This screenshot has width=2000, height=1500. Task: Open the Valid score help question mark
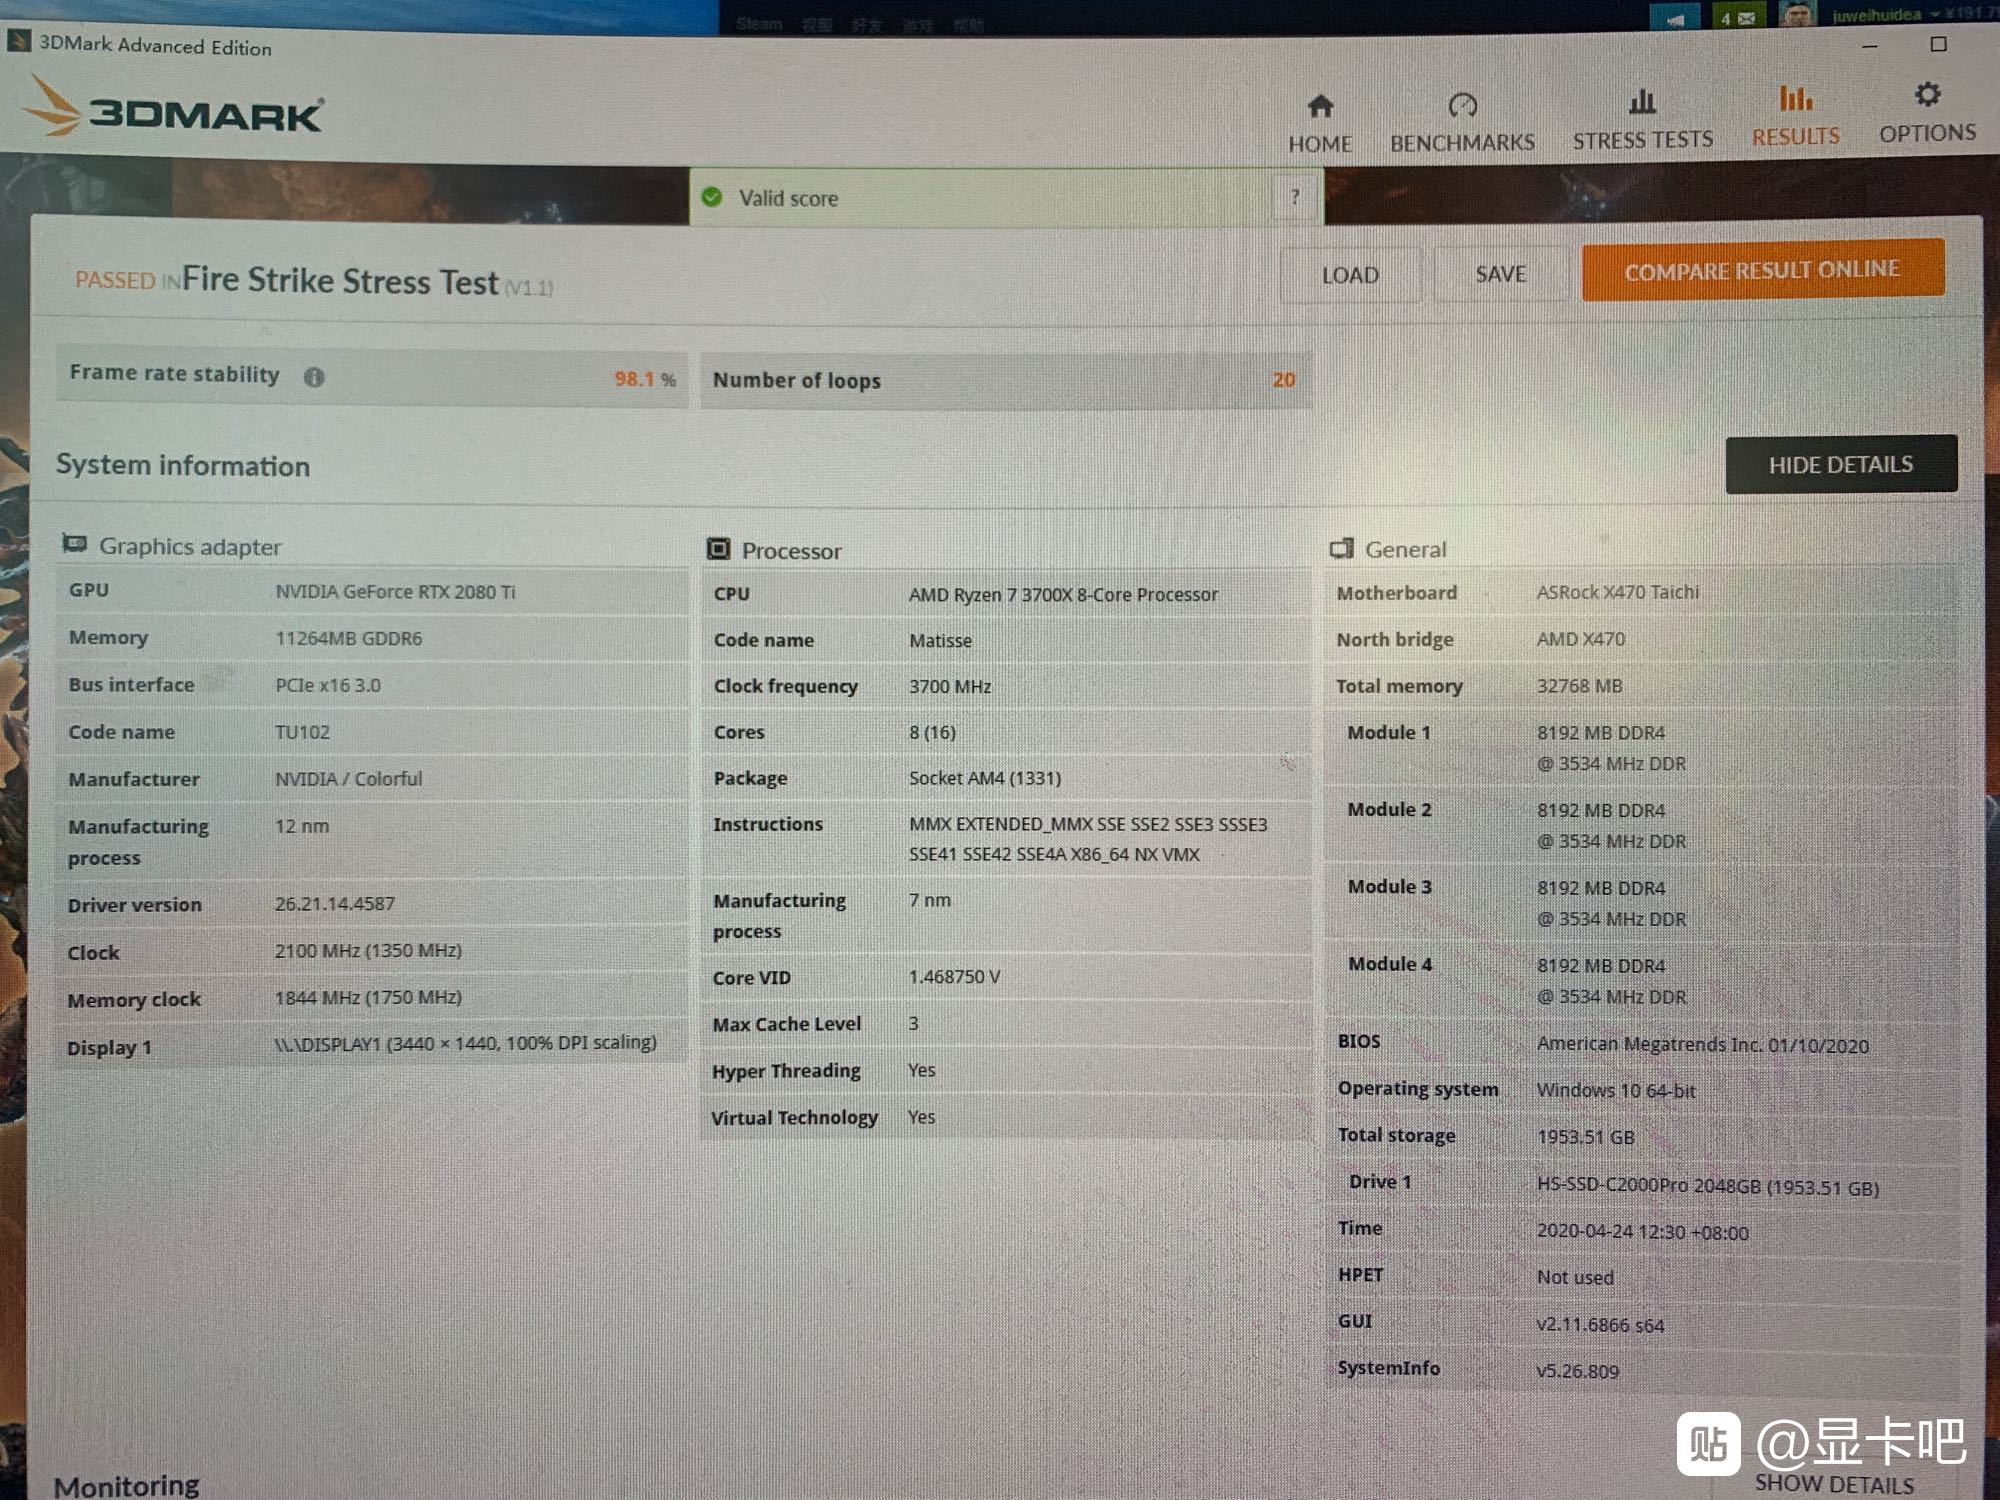point(1295,197)
